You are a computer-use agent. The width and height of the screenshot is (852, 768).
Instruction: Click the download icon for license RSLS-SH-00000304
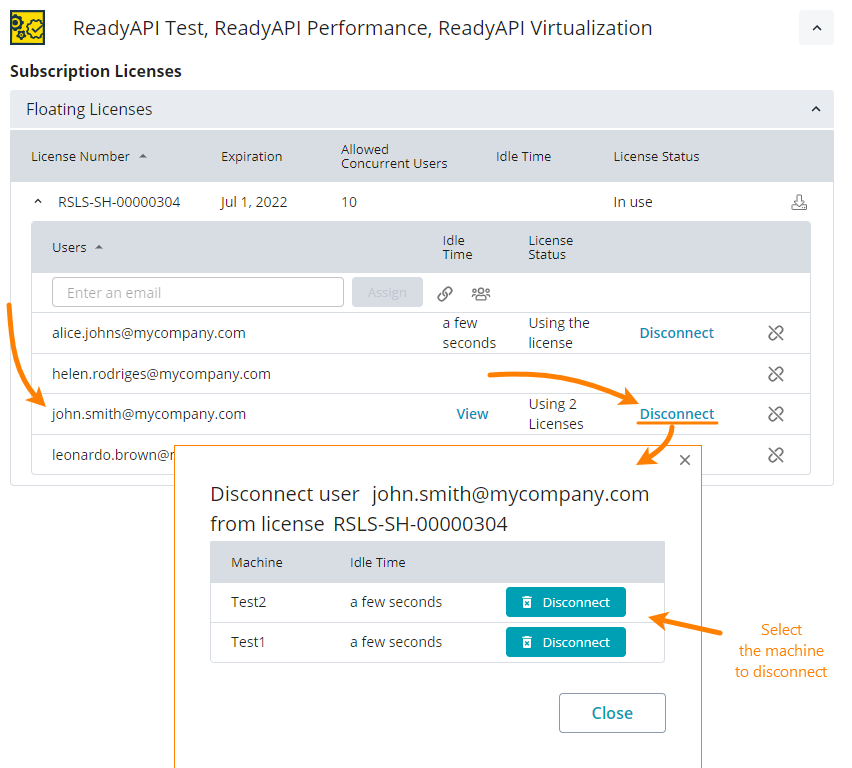click(798, 202)
